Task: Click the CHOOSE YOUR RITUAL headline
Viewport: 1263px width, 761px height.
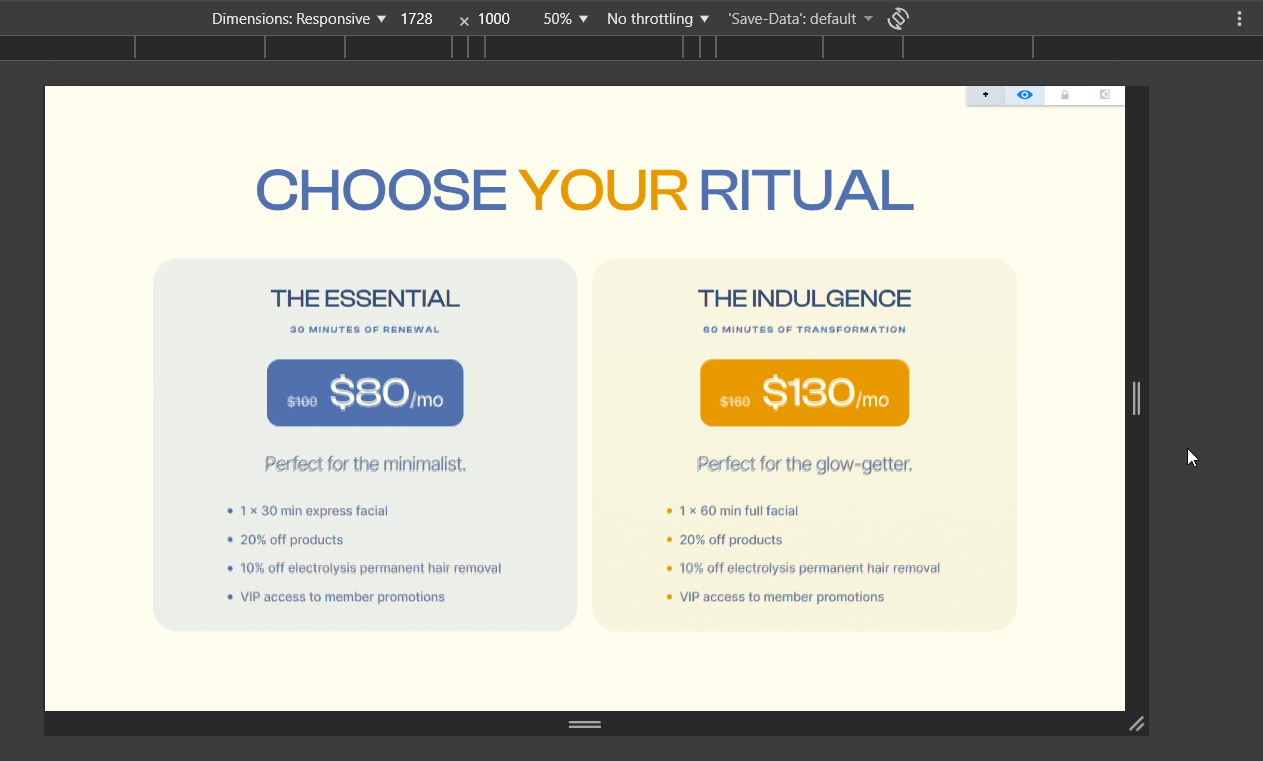Action: click(585, 190)
